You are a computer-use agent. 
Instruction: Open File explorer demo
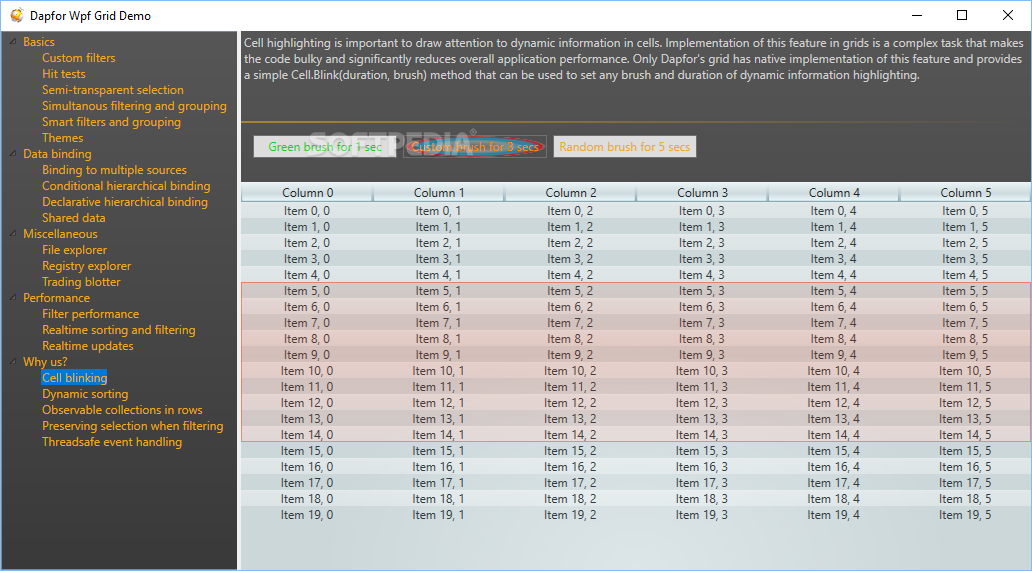[74, 250]
